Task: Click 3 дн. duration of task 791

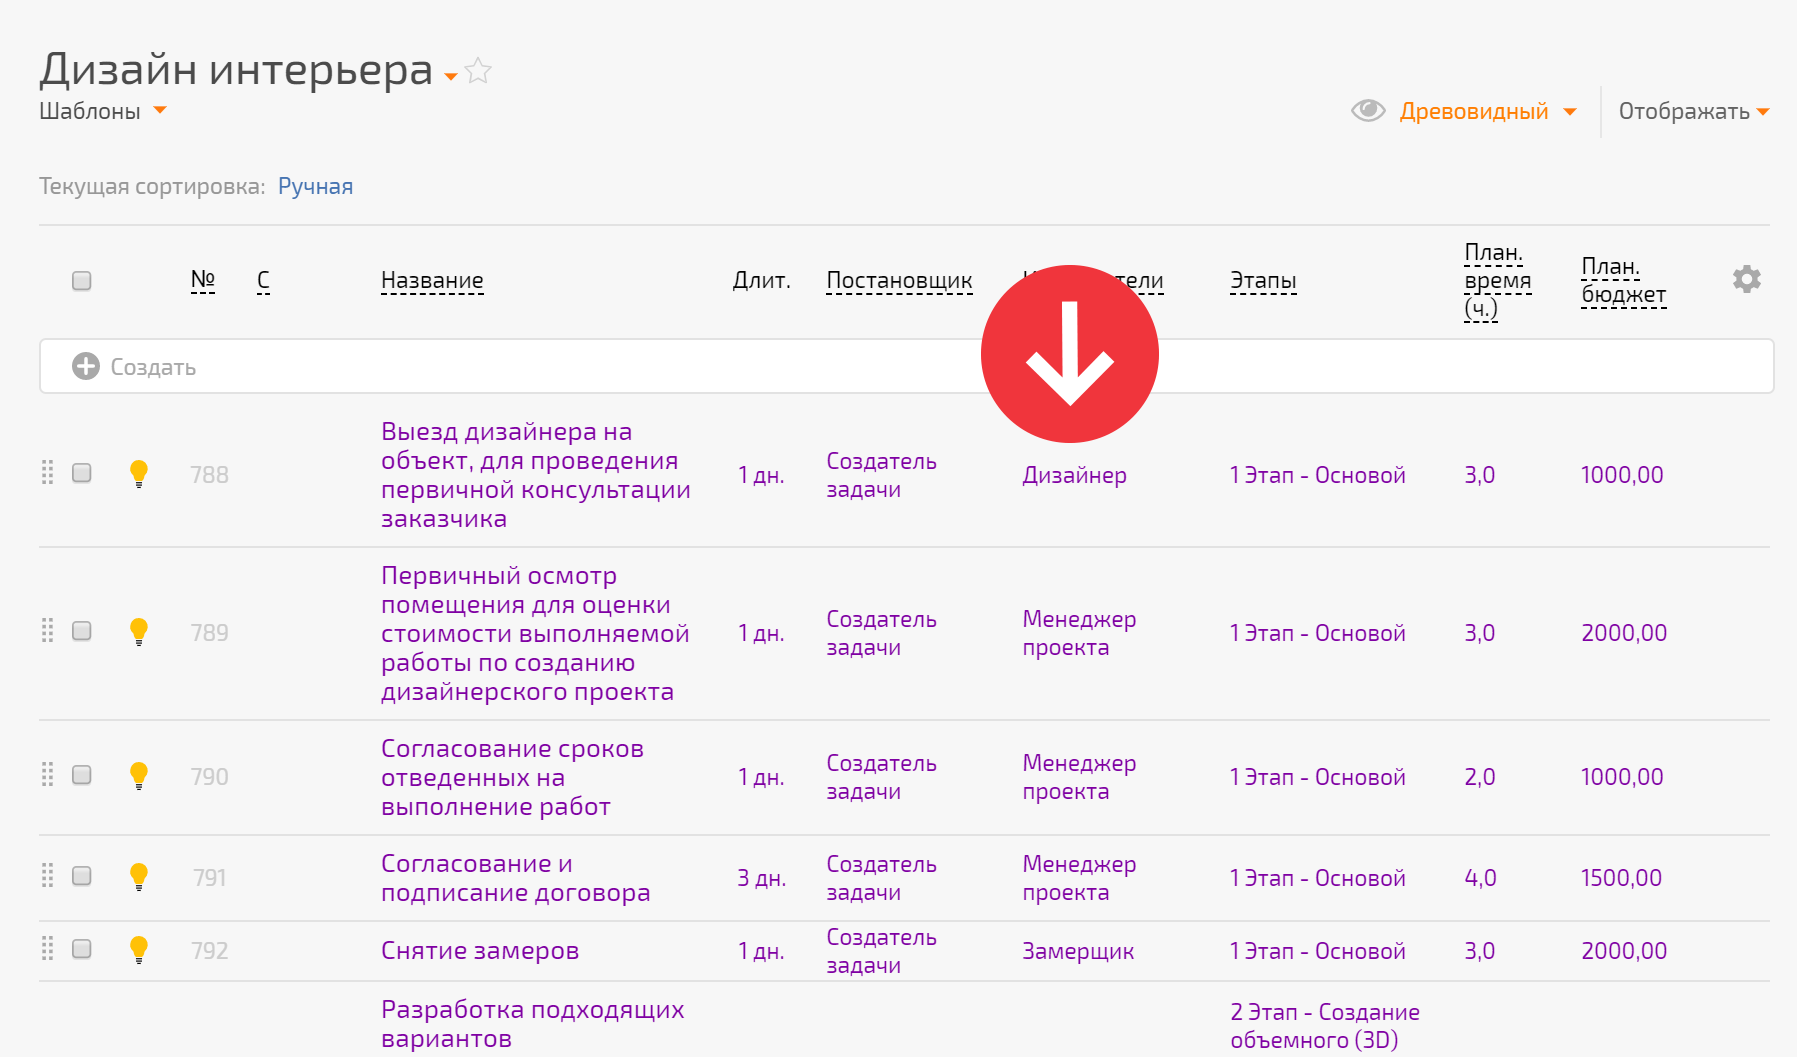Action: (761, 878)
